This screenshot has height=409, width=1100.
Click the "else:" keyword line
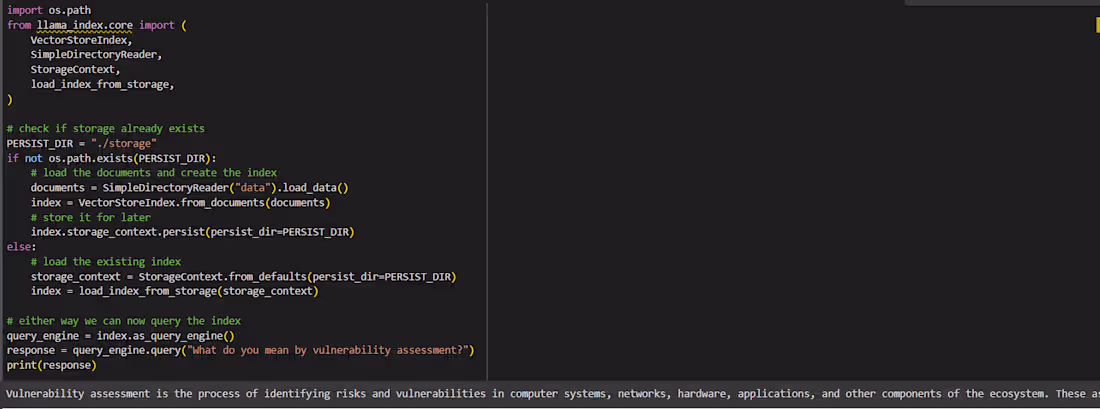click(22, 246)
